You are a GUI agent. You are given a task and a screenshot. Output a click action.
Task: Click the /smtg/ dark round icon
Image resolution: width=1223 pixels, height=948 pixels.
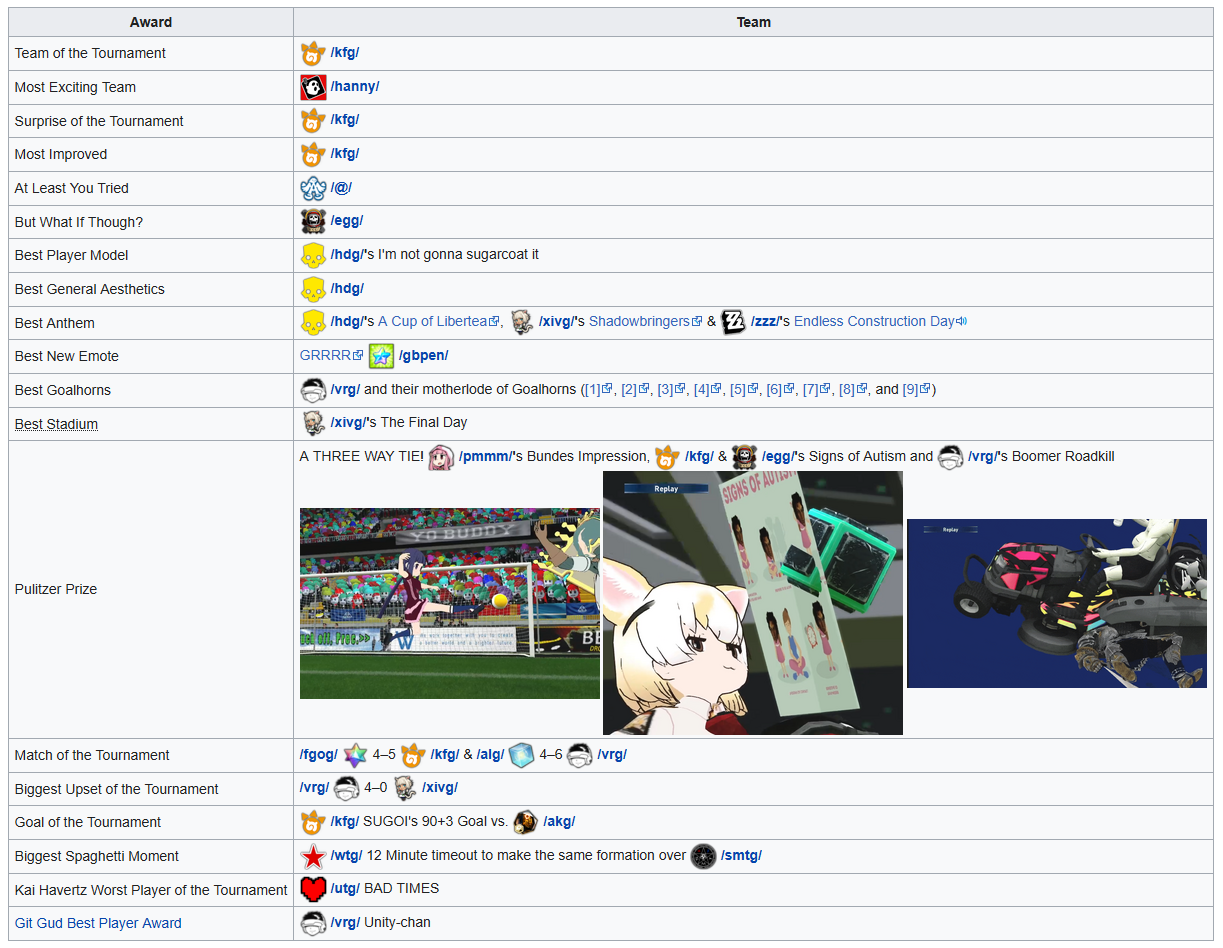click(704, 856)
